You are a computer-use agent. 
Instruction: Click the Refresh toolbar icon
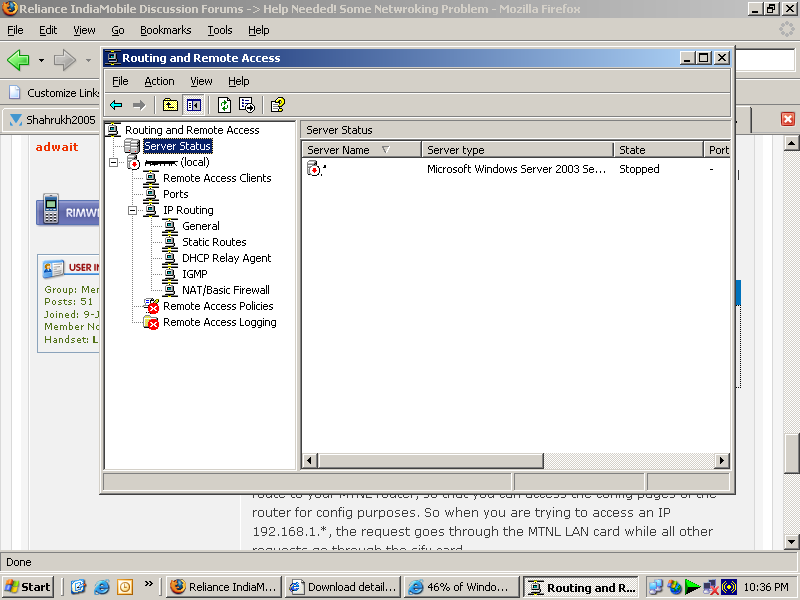point(224,105)
